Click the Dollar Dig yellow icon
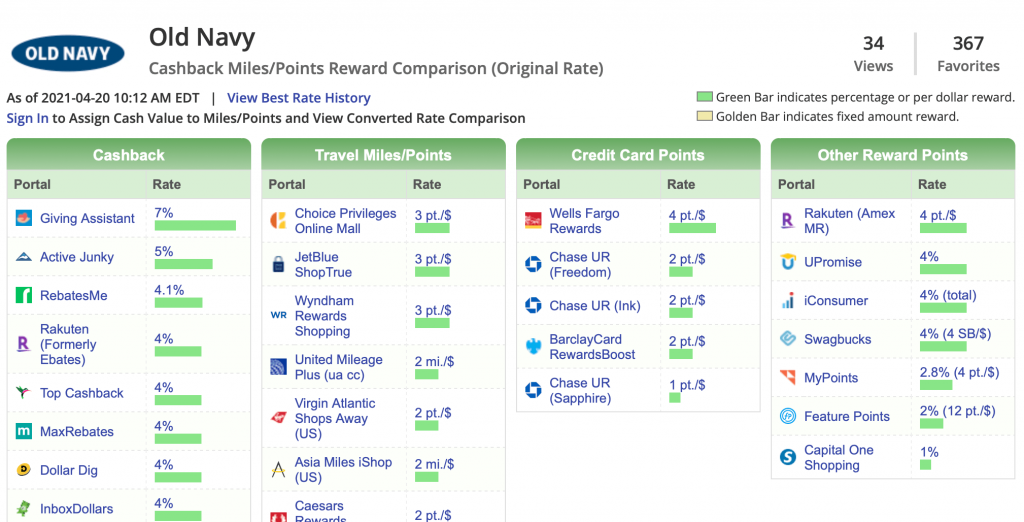1024x522 pixels. (24, 470)
